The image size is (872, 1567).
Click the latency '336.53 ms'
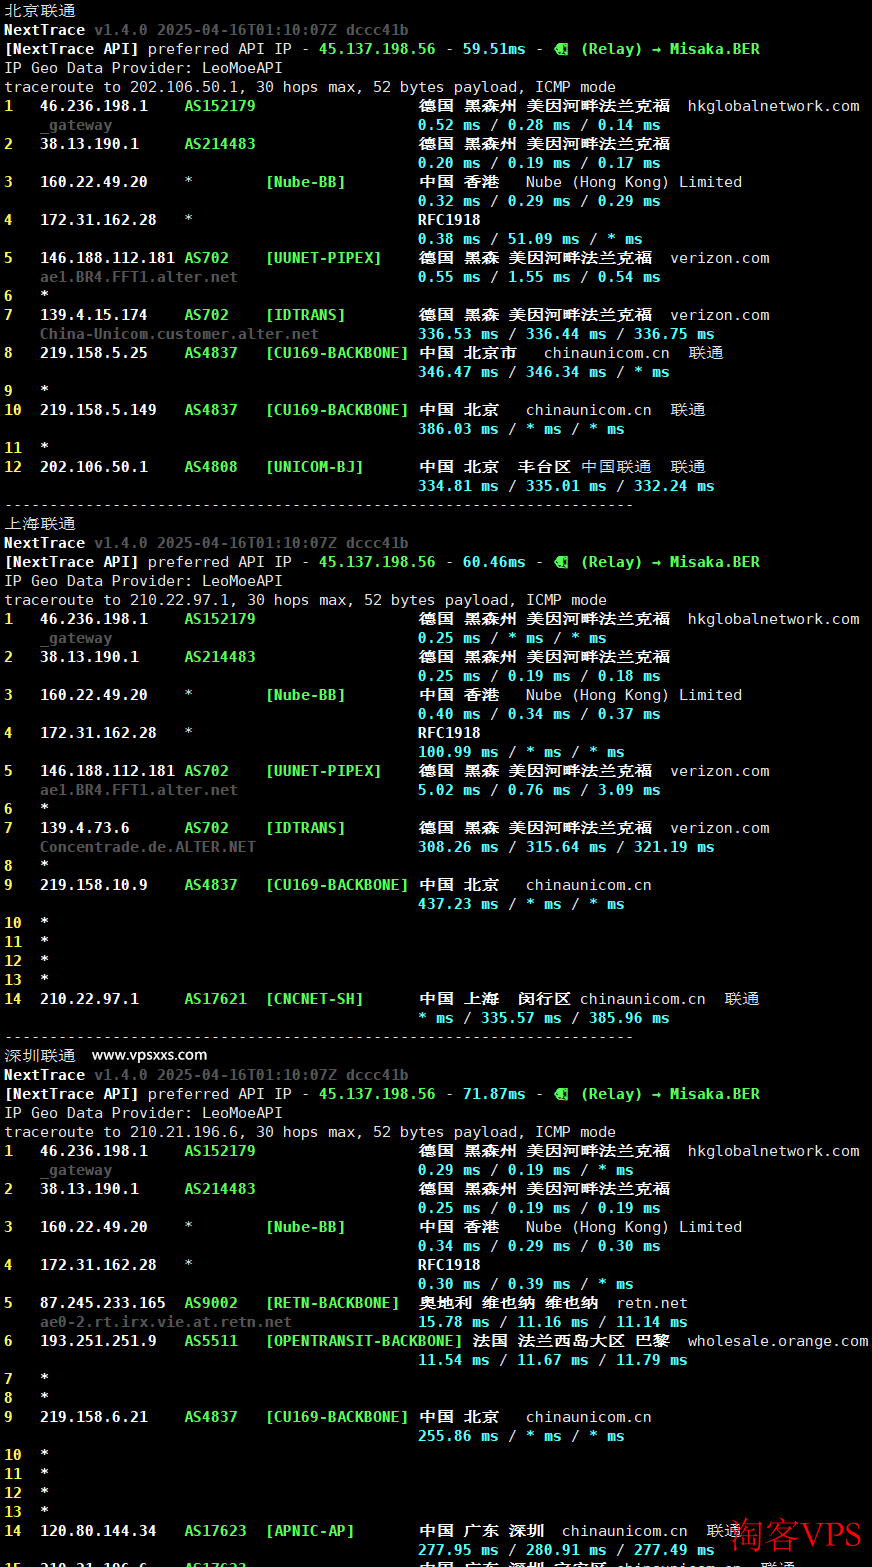(x=458, y=334)
